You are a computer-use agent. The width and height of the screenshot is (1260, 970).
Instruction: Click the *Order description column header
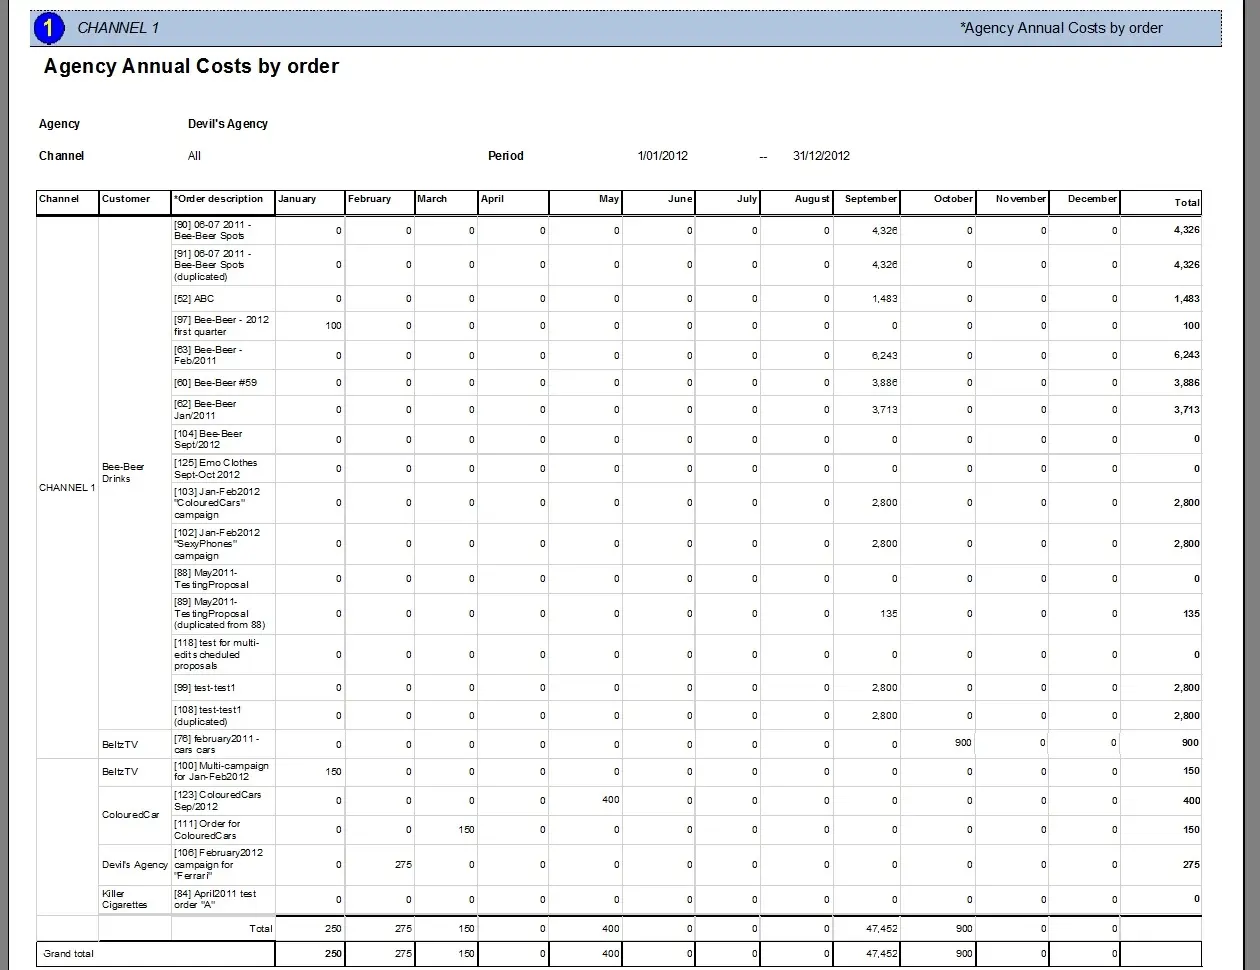pos(219,199)
